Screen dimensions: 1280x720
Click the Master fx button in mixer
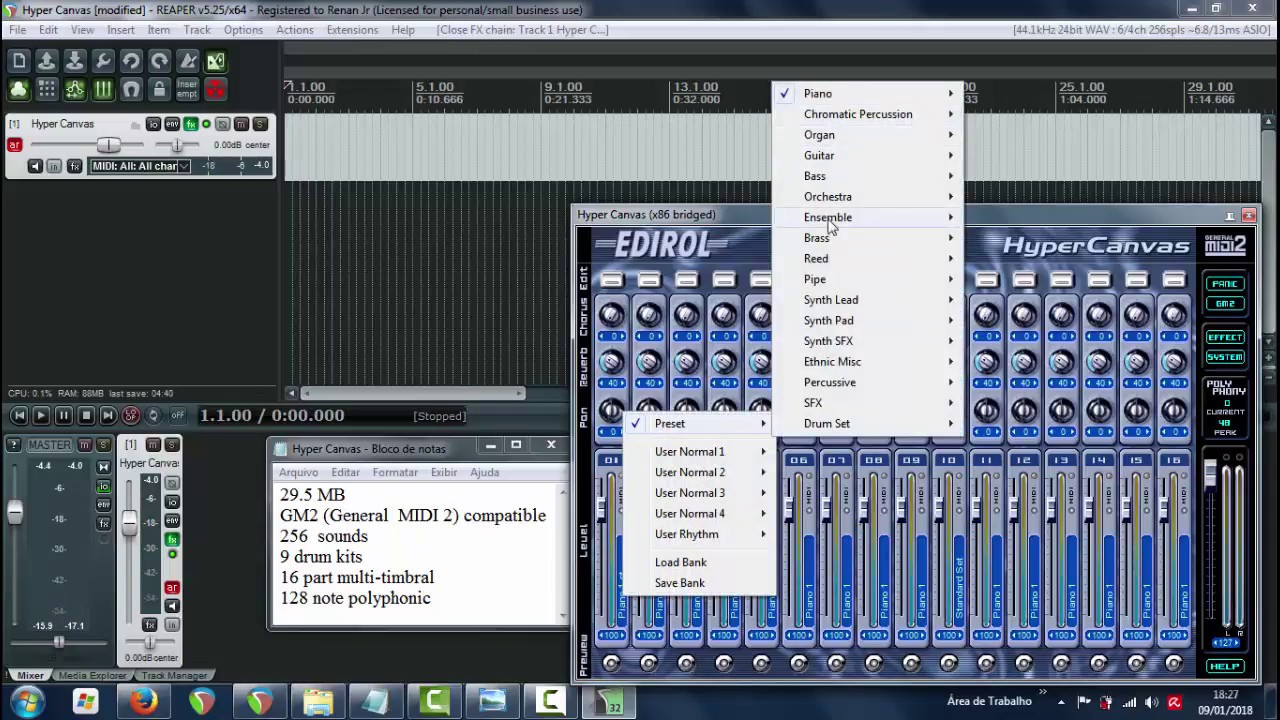point(103,523)
